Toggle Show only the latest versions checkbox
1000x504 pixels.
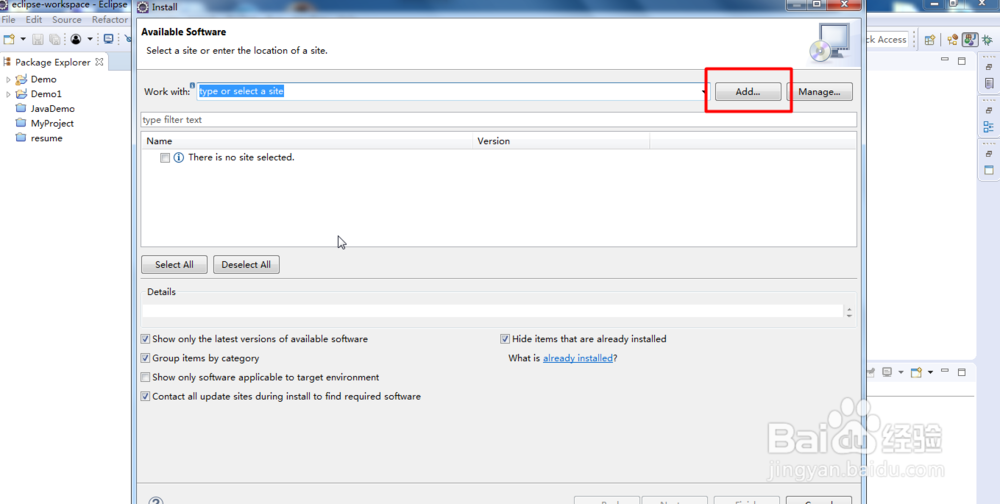coord(145,339)
